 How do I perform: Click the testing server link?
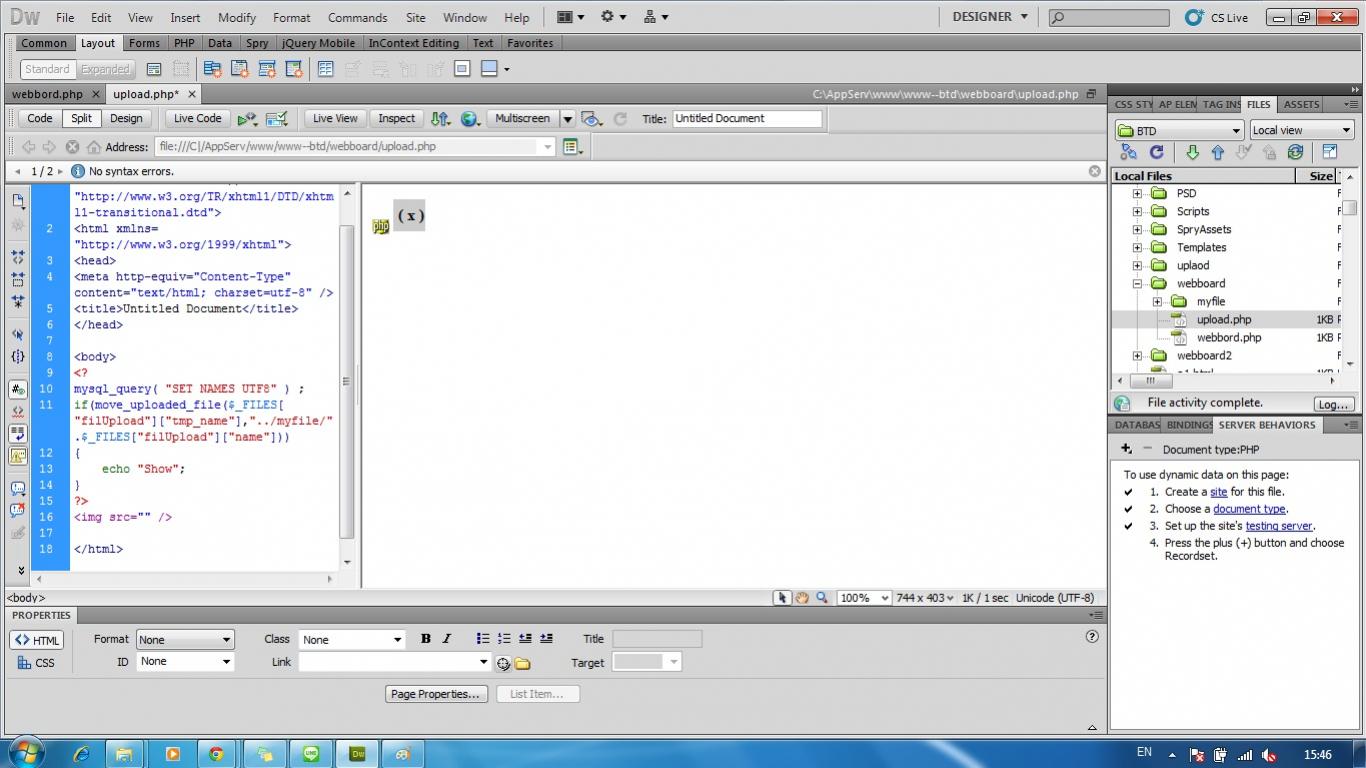[x=1279, y=526]
